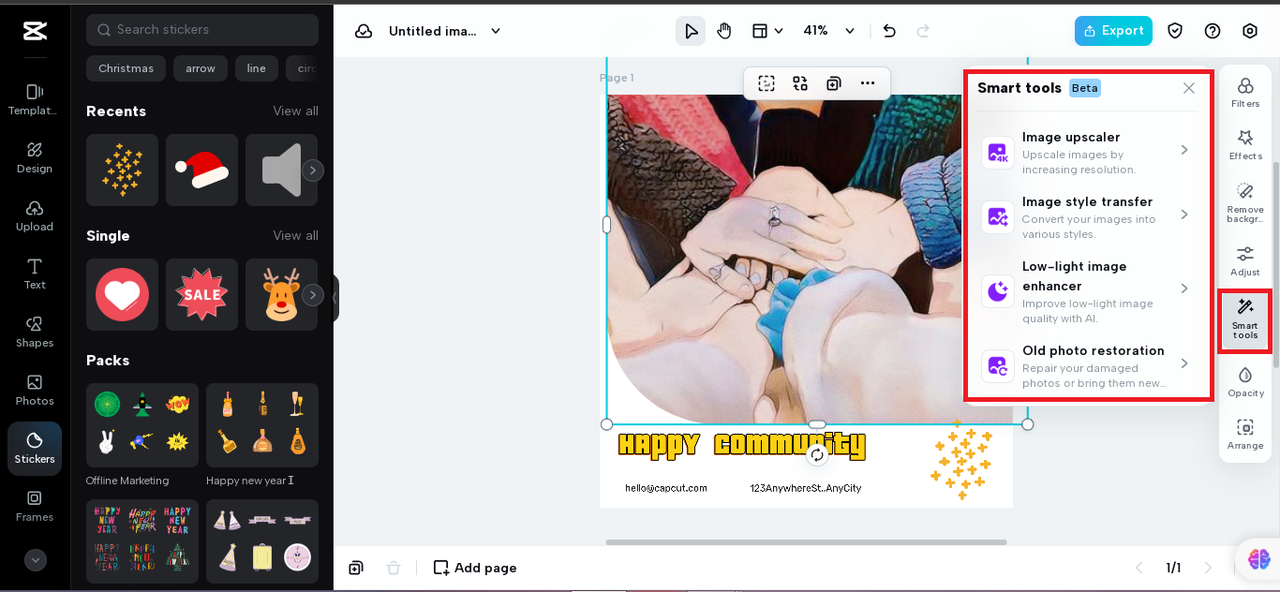Select the Stickers sidebar panel
This screenshot has width=1280, height=592.
(35, 448)
